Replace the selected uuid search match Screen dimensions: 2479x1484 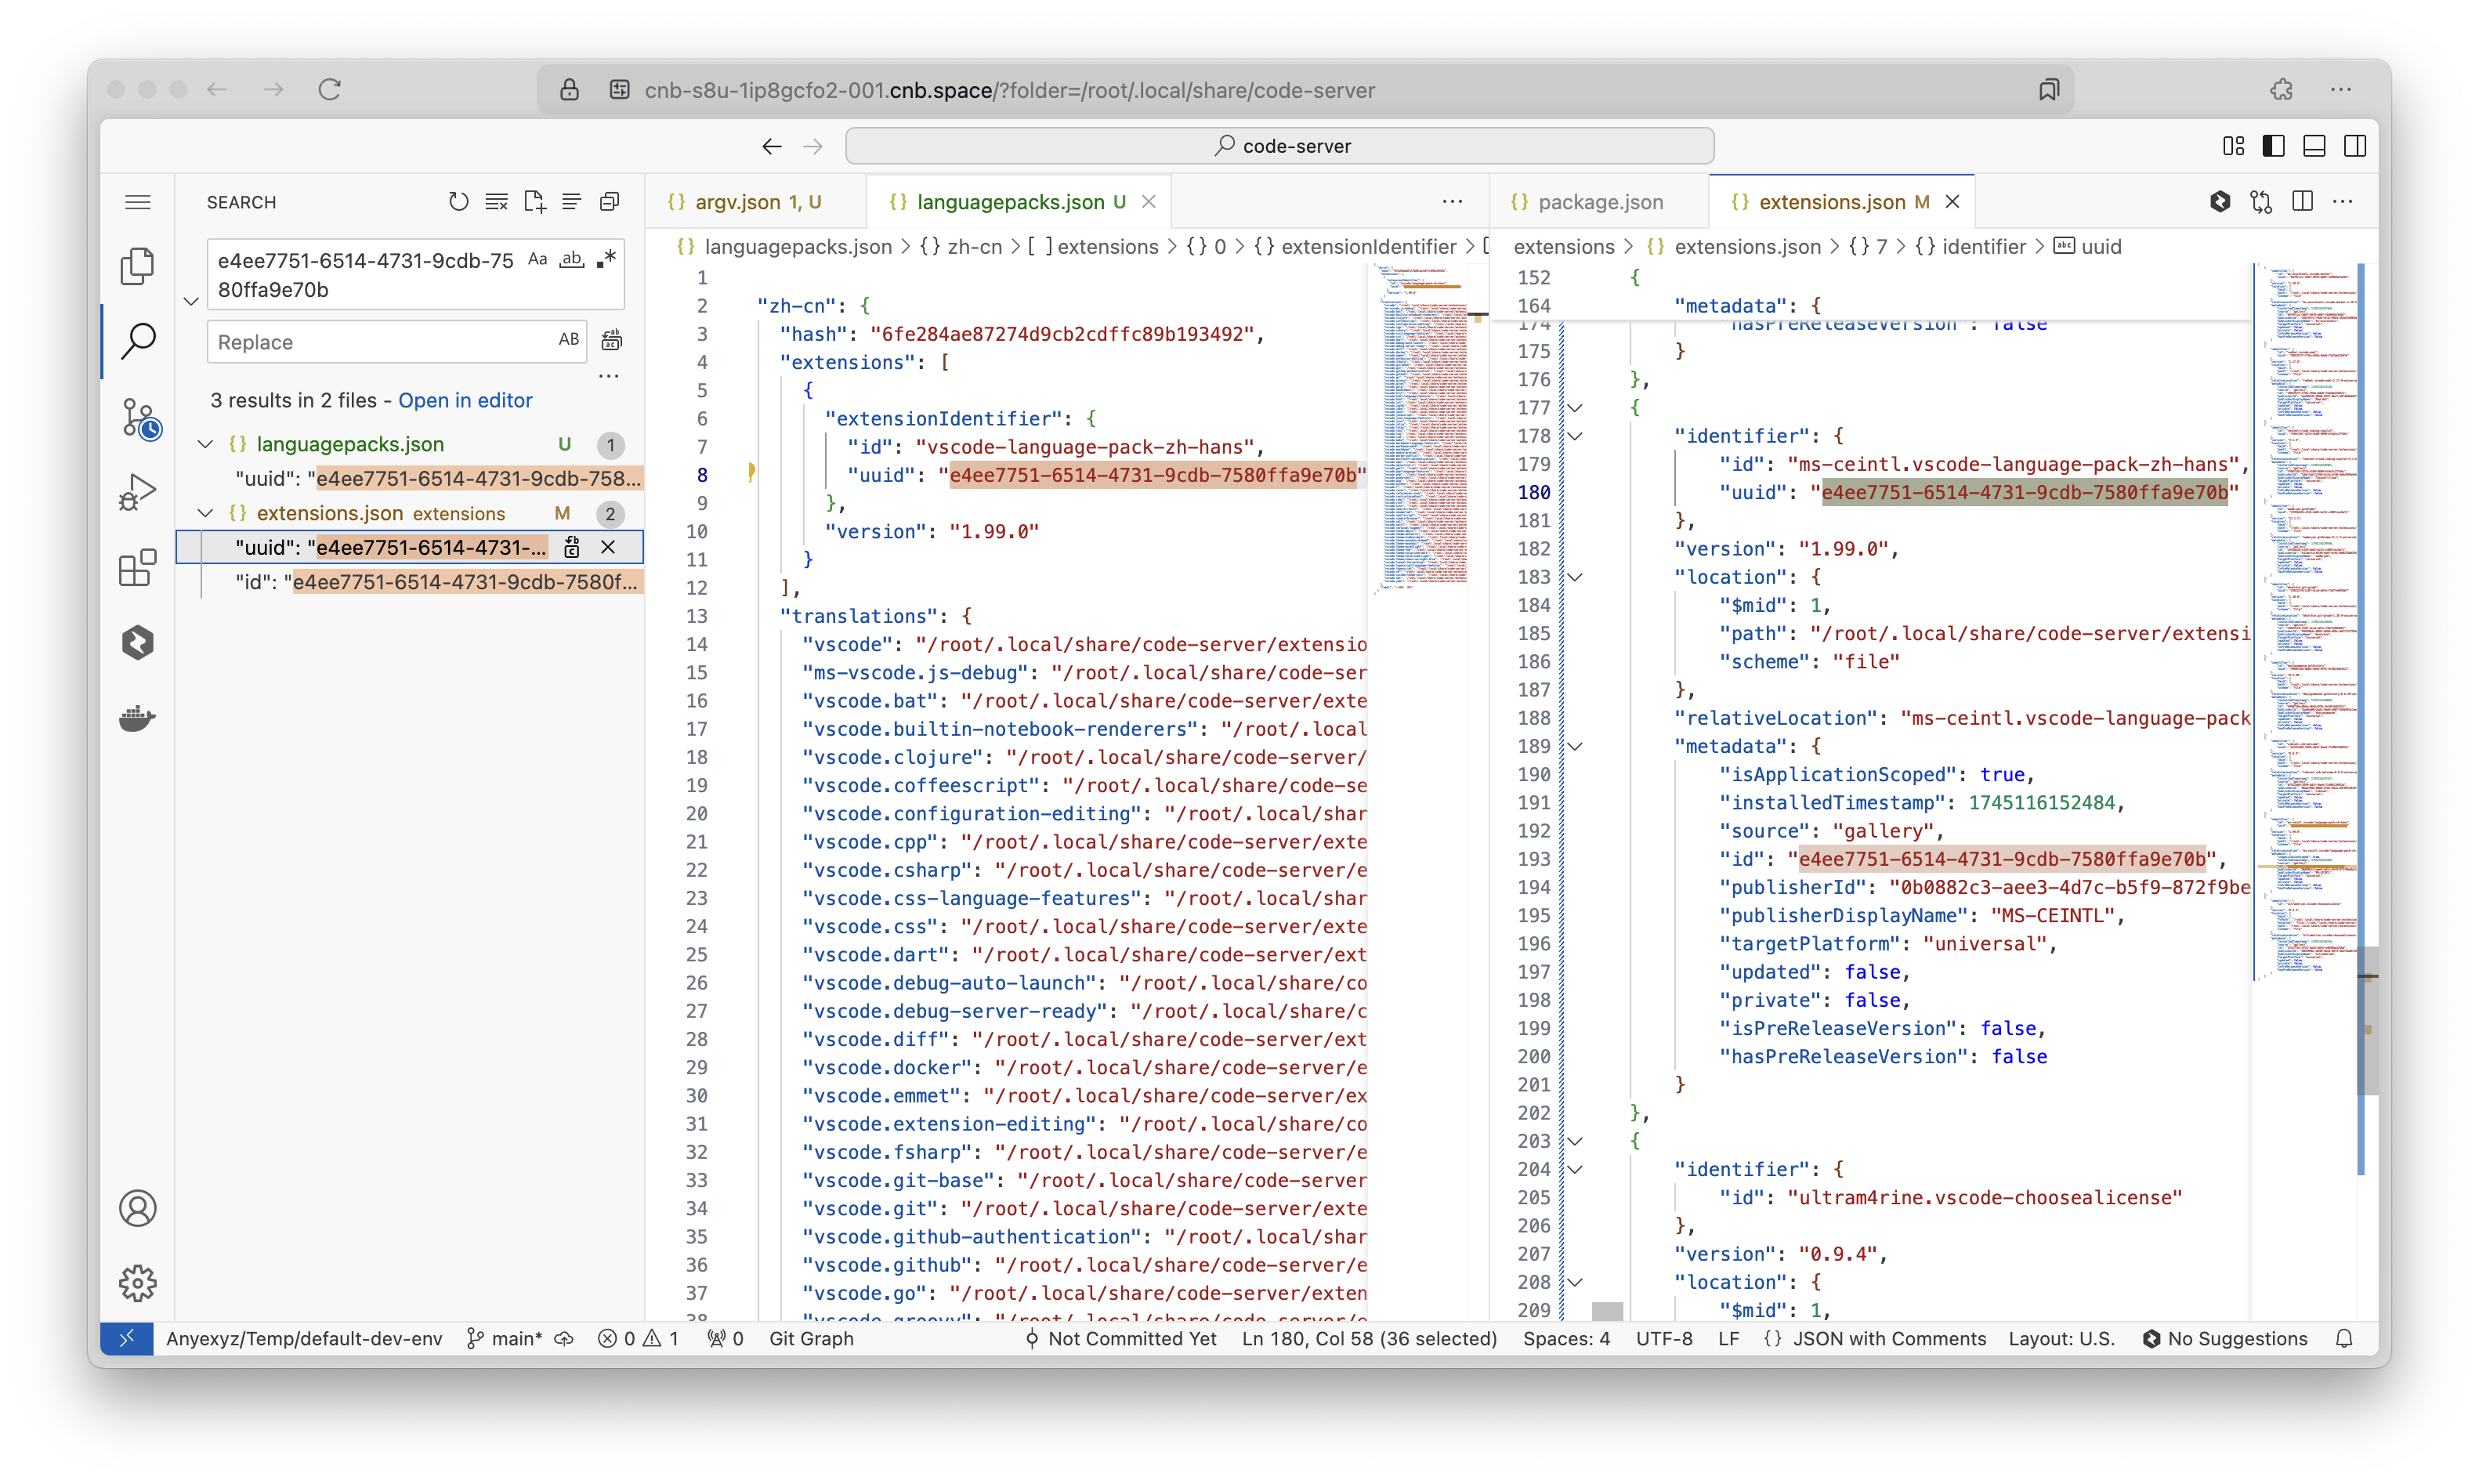(x=572, y=547)
